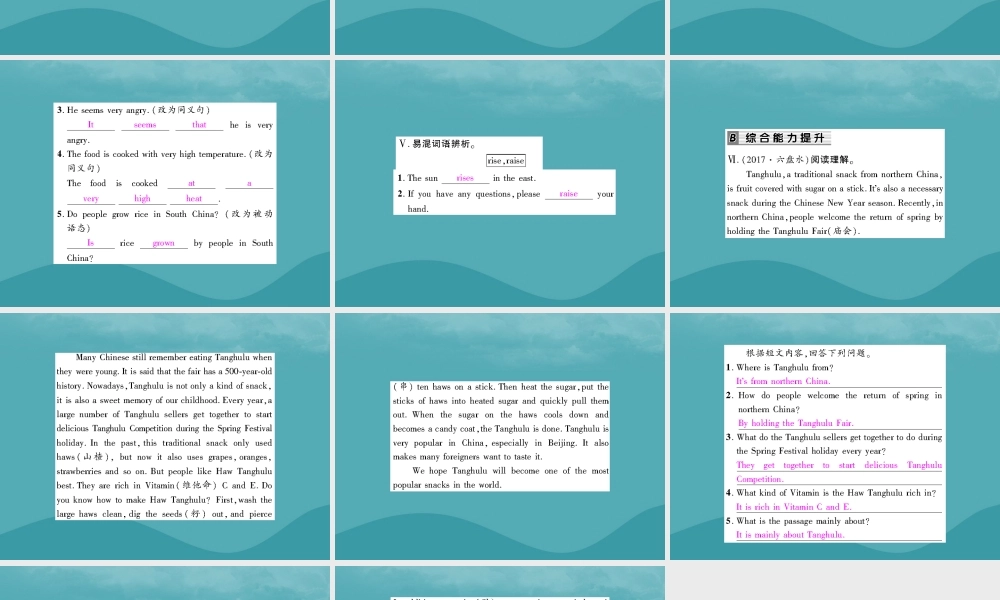
Task: Click the '根据短文内容,回答下列问题' instruction
Action: (x=809, y=353)
